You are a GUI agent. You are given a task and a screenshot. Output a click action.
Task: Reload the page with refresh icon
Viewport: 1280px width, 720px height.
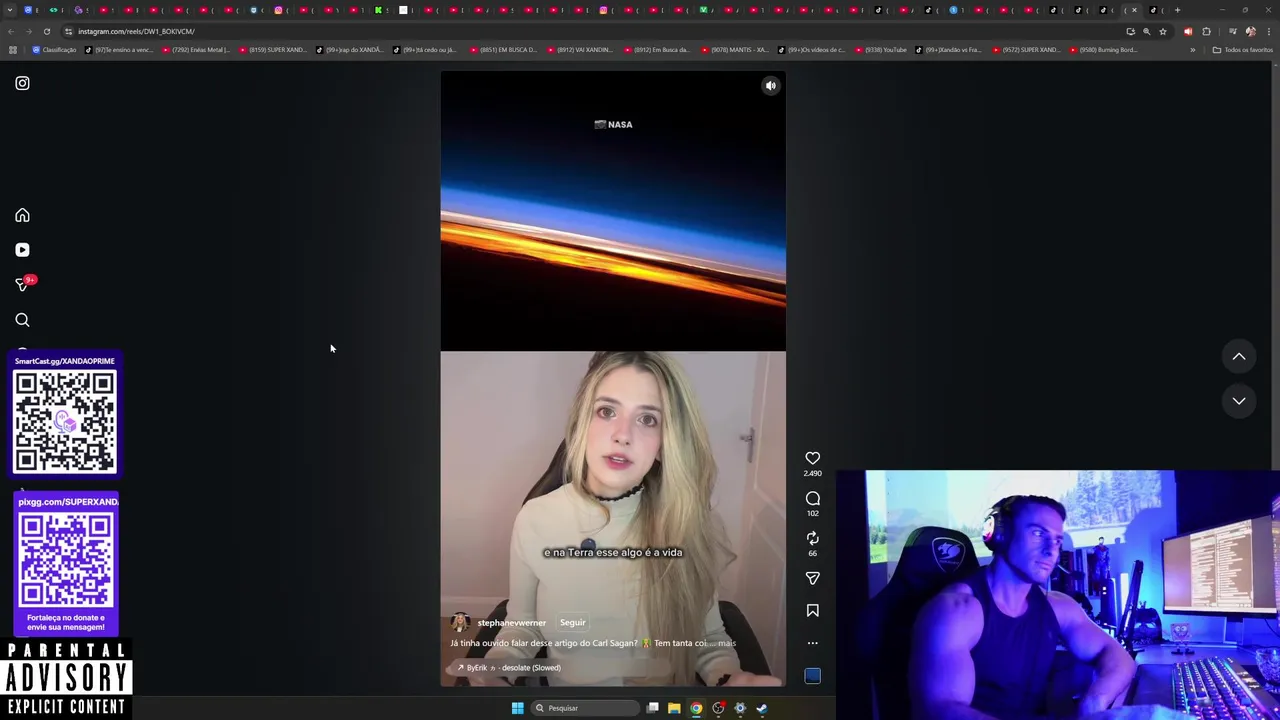point(46,31)
